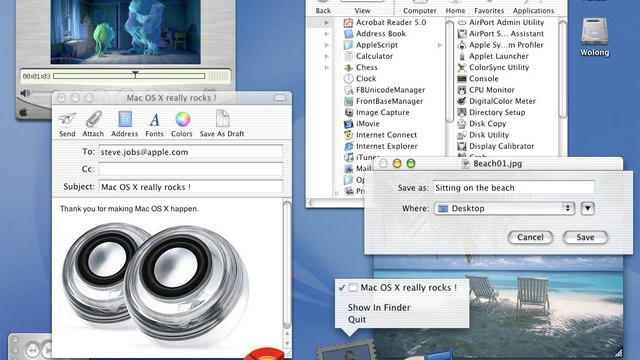This screenshot has height=360, width=640.
Task: Click mail window toolbar toggle pill button
Action: [280, 98]
